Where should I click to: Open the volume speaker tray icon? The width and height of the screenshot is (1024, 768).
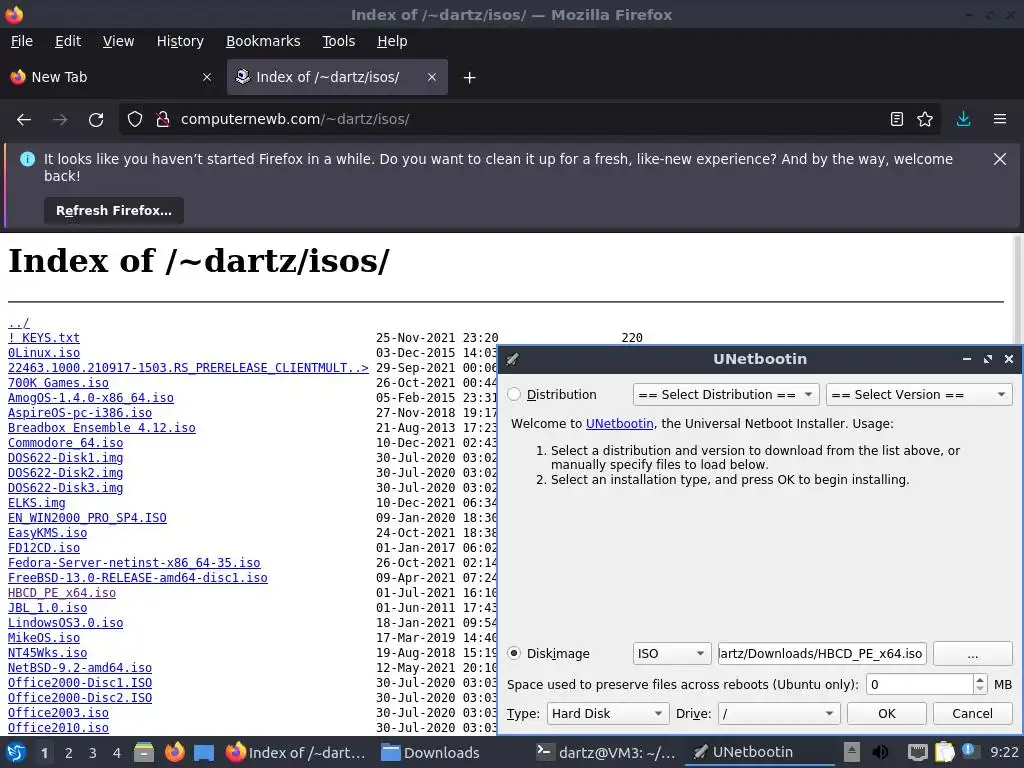point(880,752)
